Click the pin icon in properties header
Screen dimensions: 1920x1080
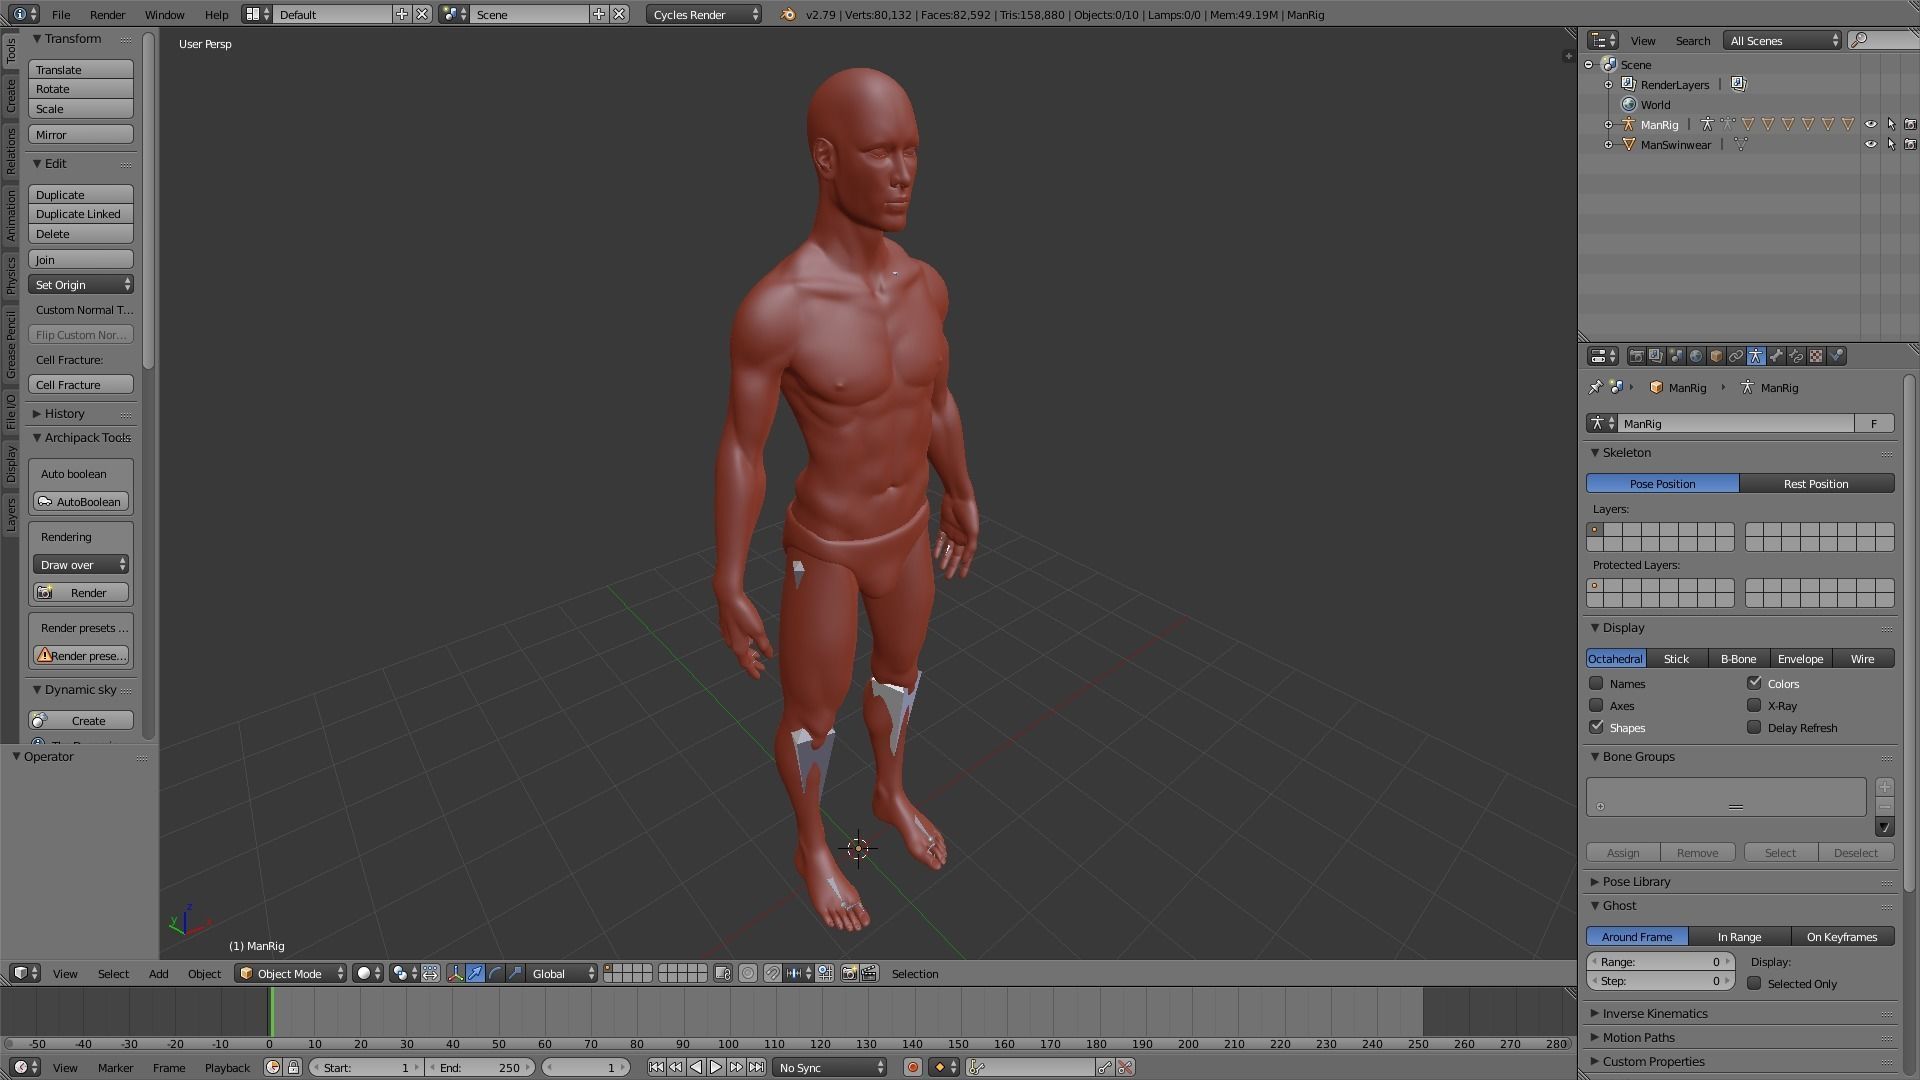[1595, 388]
